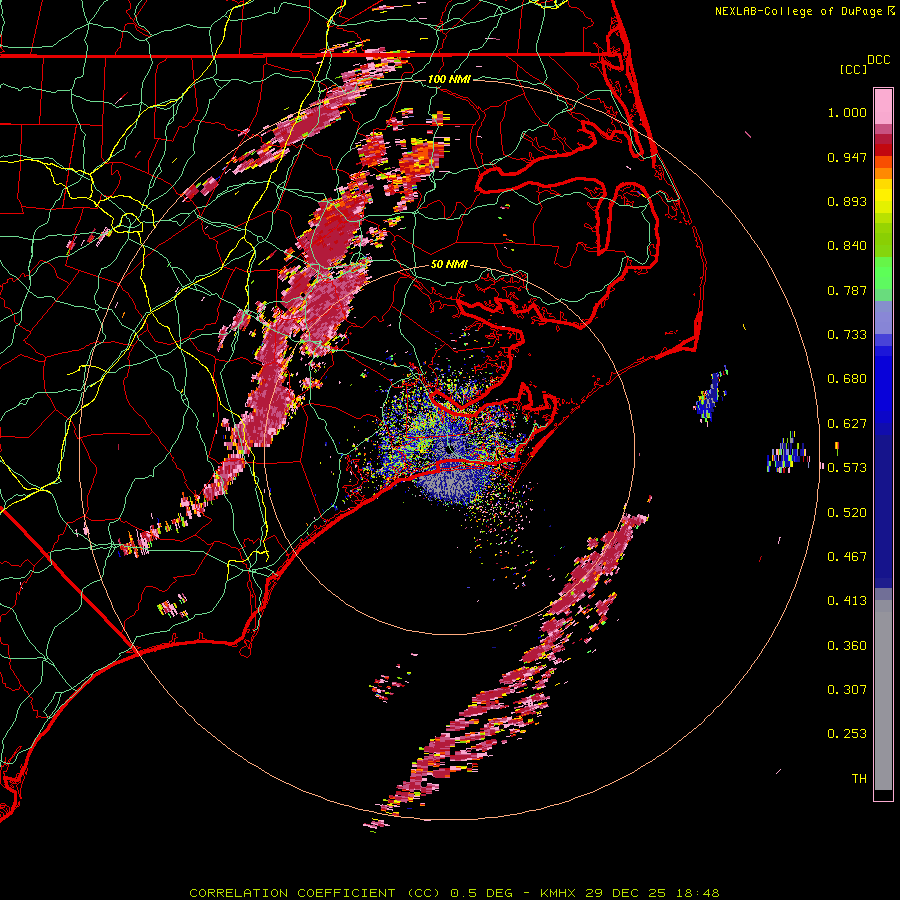Select the 0.947 scale value
Screen dimensions: 900x900
(847, 157)
